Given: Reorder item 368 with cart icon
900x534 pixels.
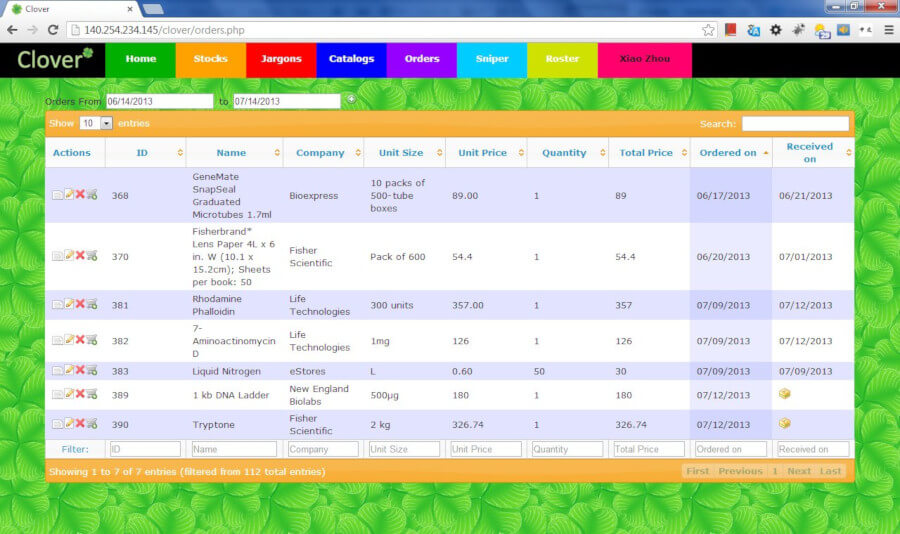Looking at the screenshot, I should point(92,195).
